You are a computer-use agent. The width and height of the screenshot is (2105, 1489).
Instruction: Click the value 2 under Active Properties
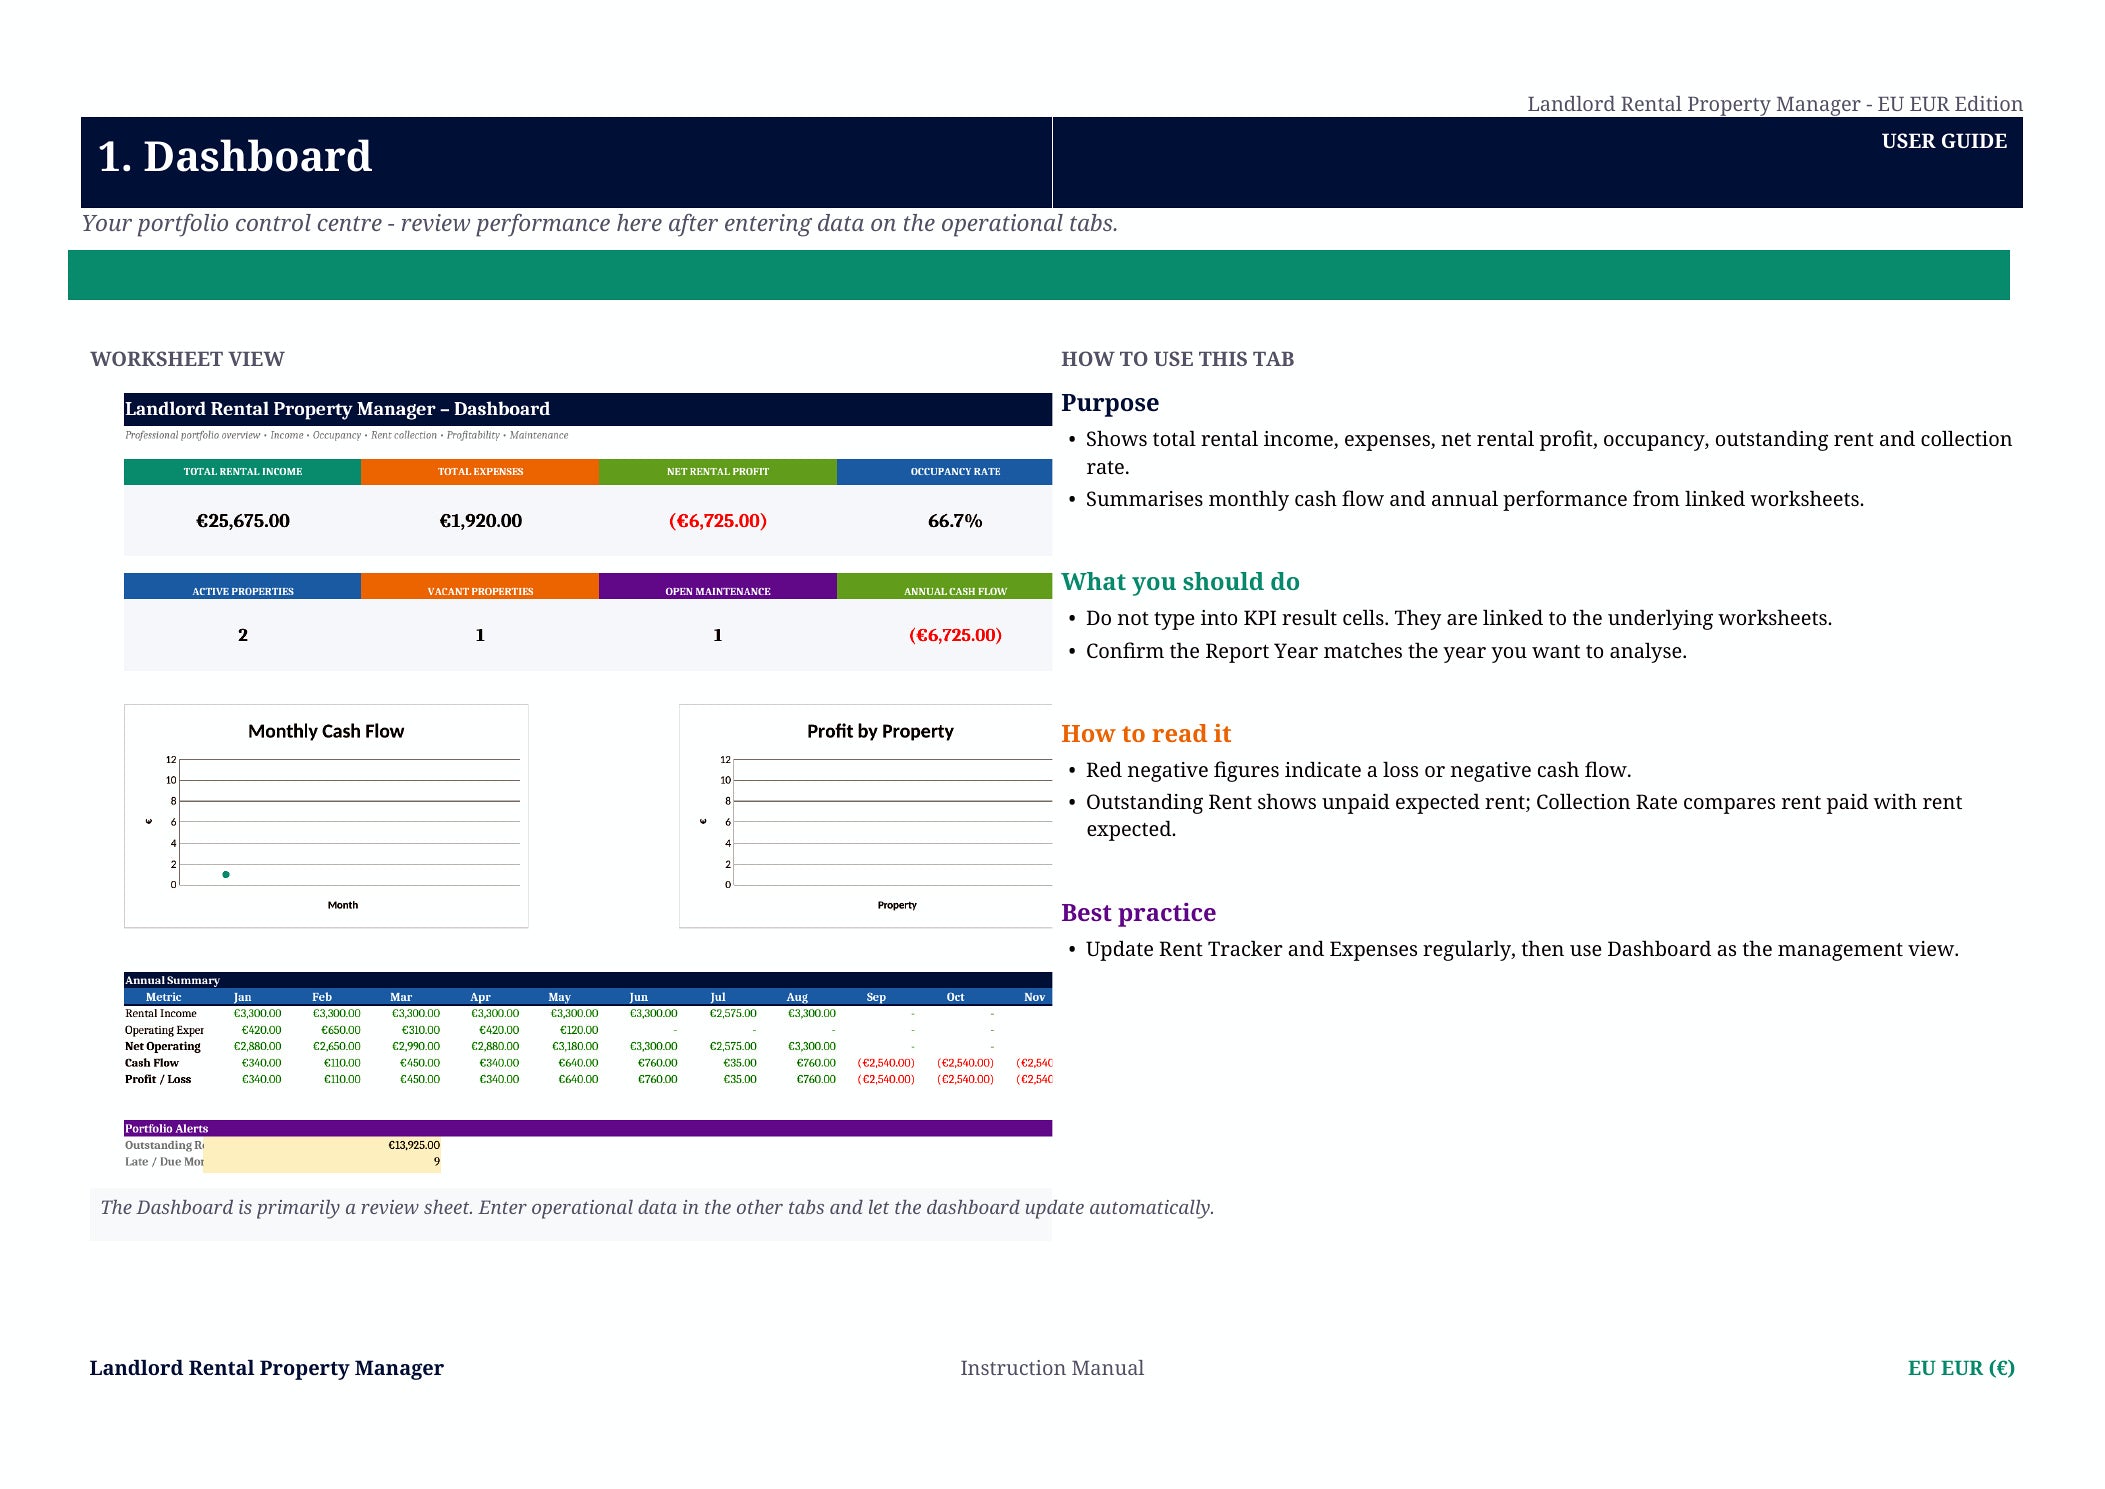click(242, 635)
